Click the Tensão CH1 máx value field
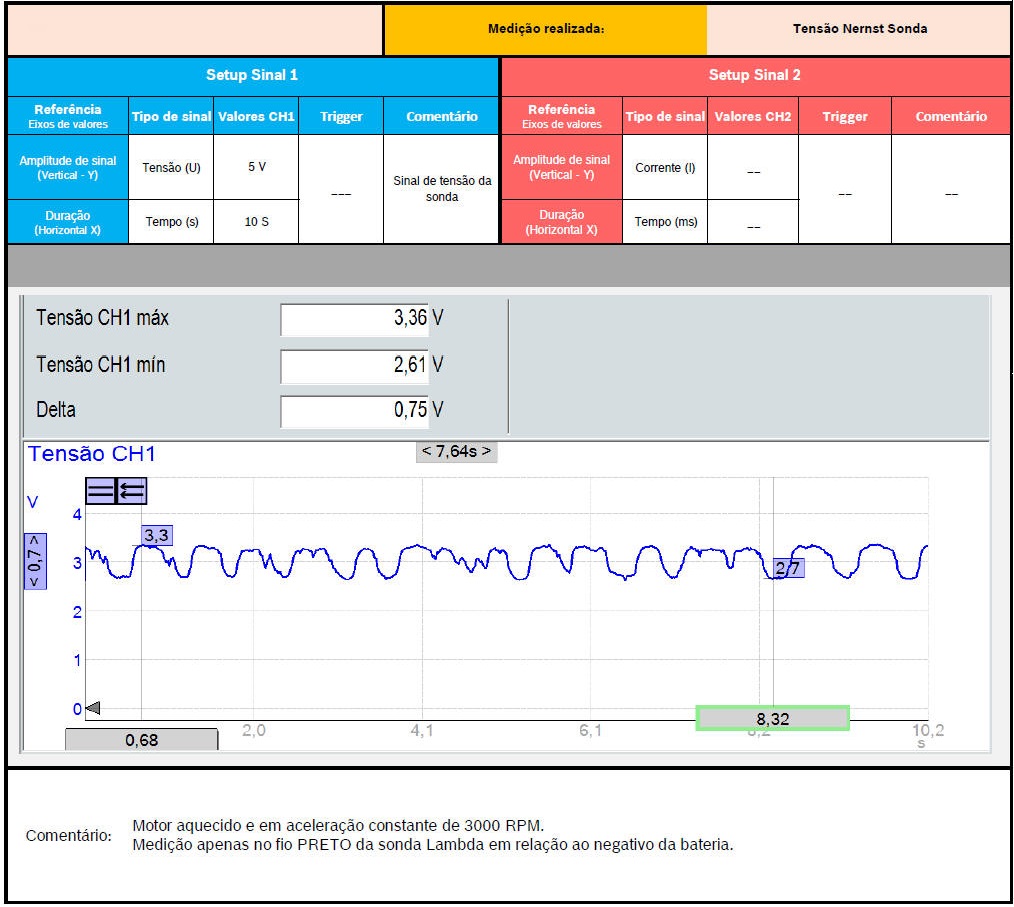The image size is (1014, 907). pyautogui.click(x=355, y=319)
